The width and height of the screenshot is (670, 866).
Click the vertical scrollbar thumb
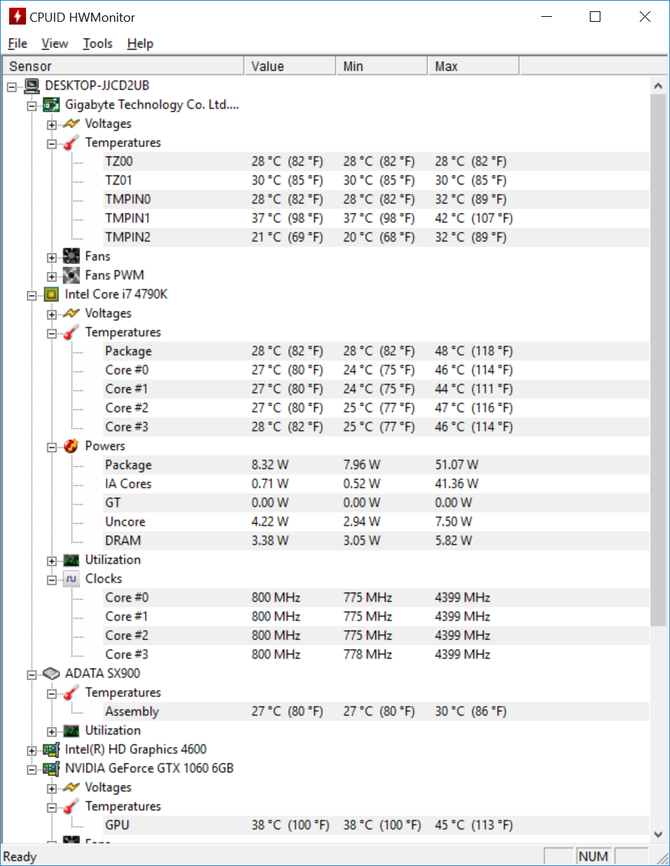(658, 360)
